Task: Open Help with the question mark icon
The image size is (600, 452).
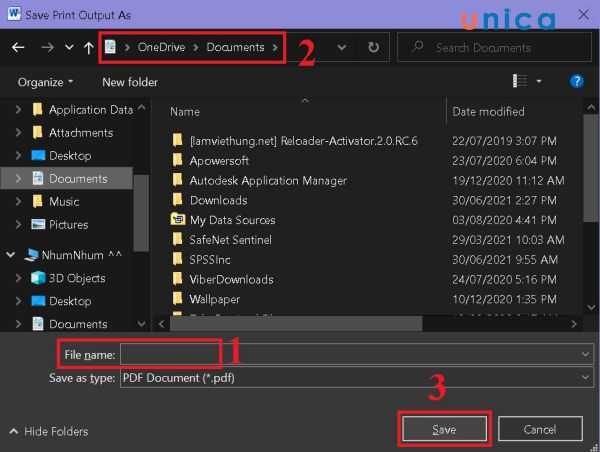Action: (x=577, y=81)
